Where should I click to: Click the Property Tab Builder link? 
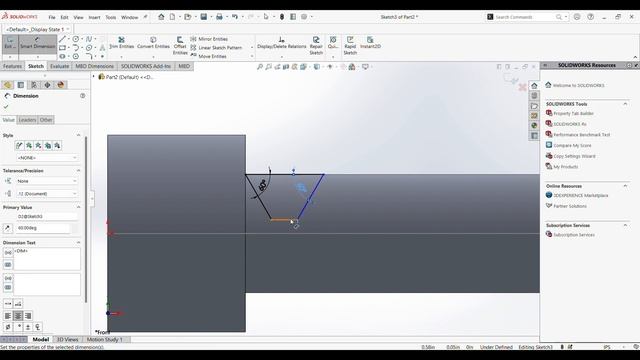[x=573, y=113]
